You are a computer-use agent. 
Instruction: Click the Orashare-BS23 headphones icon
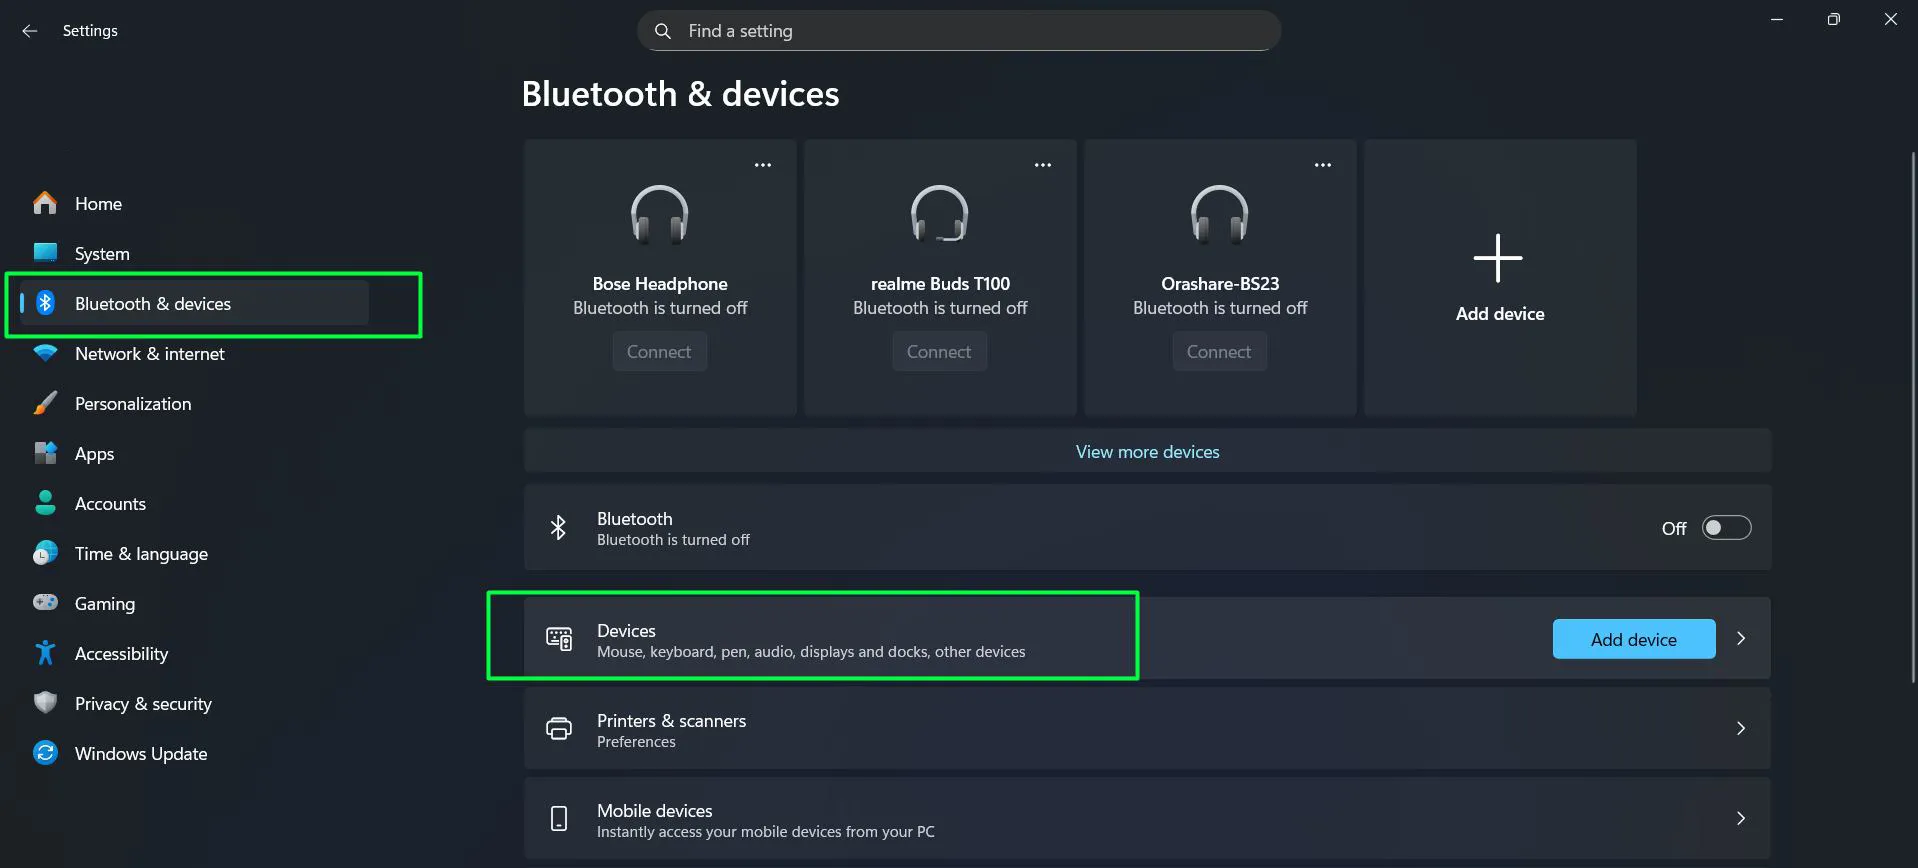tap(1219, 214)
